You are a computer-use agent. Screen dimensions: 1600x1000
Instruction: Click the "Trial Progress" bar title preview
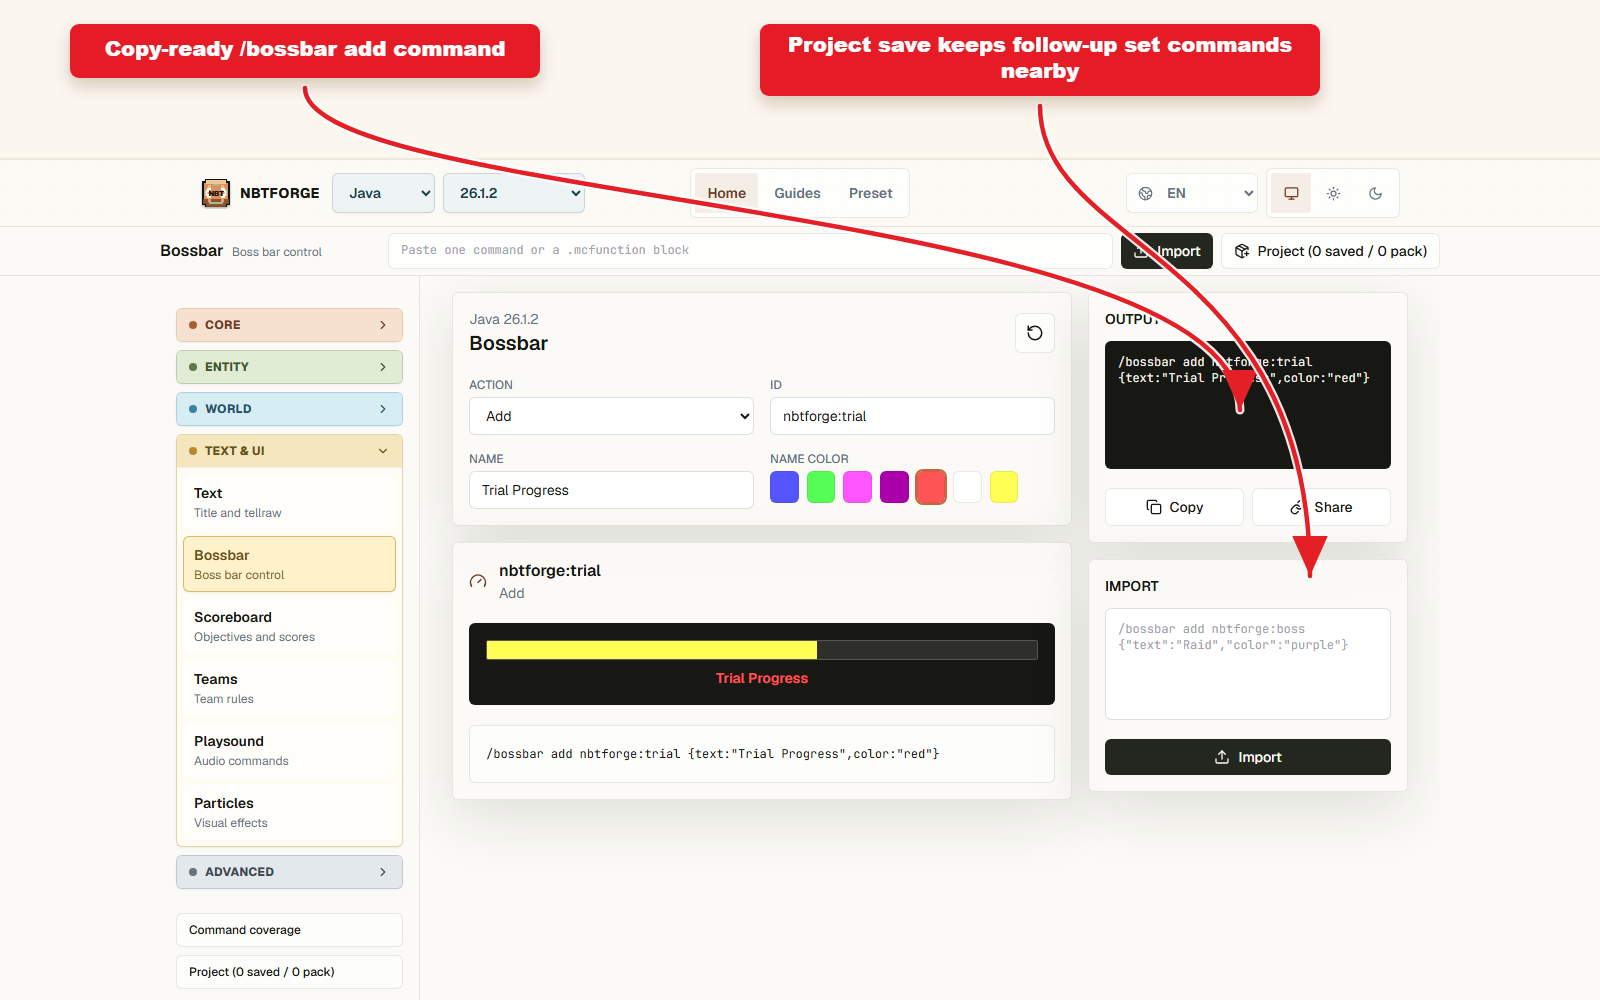click(762, 678)
